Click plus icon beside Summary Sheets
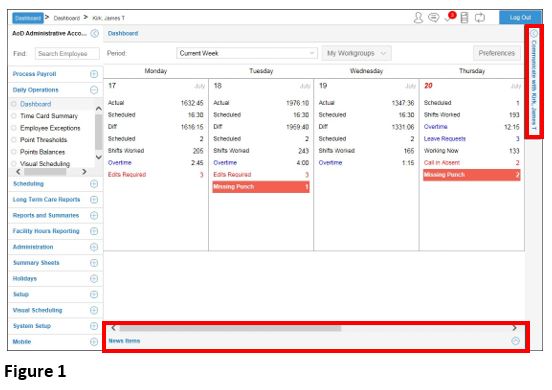 pyautogui.click(x=94, y=263)
